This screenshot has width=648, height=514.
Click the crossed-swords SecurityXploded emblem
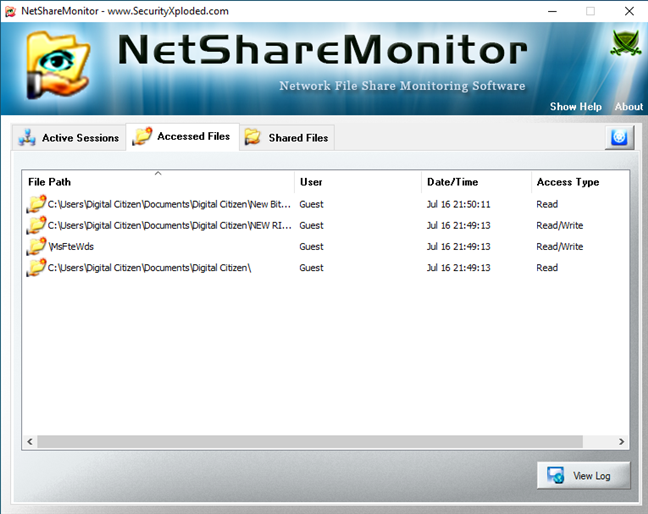click(626, 43)
